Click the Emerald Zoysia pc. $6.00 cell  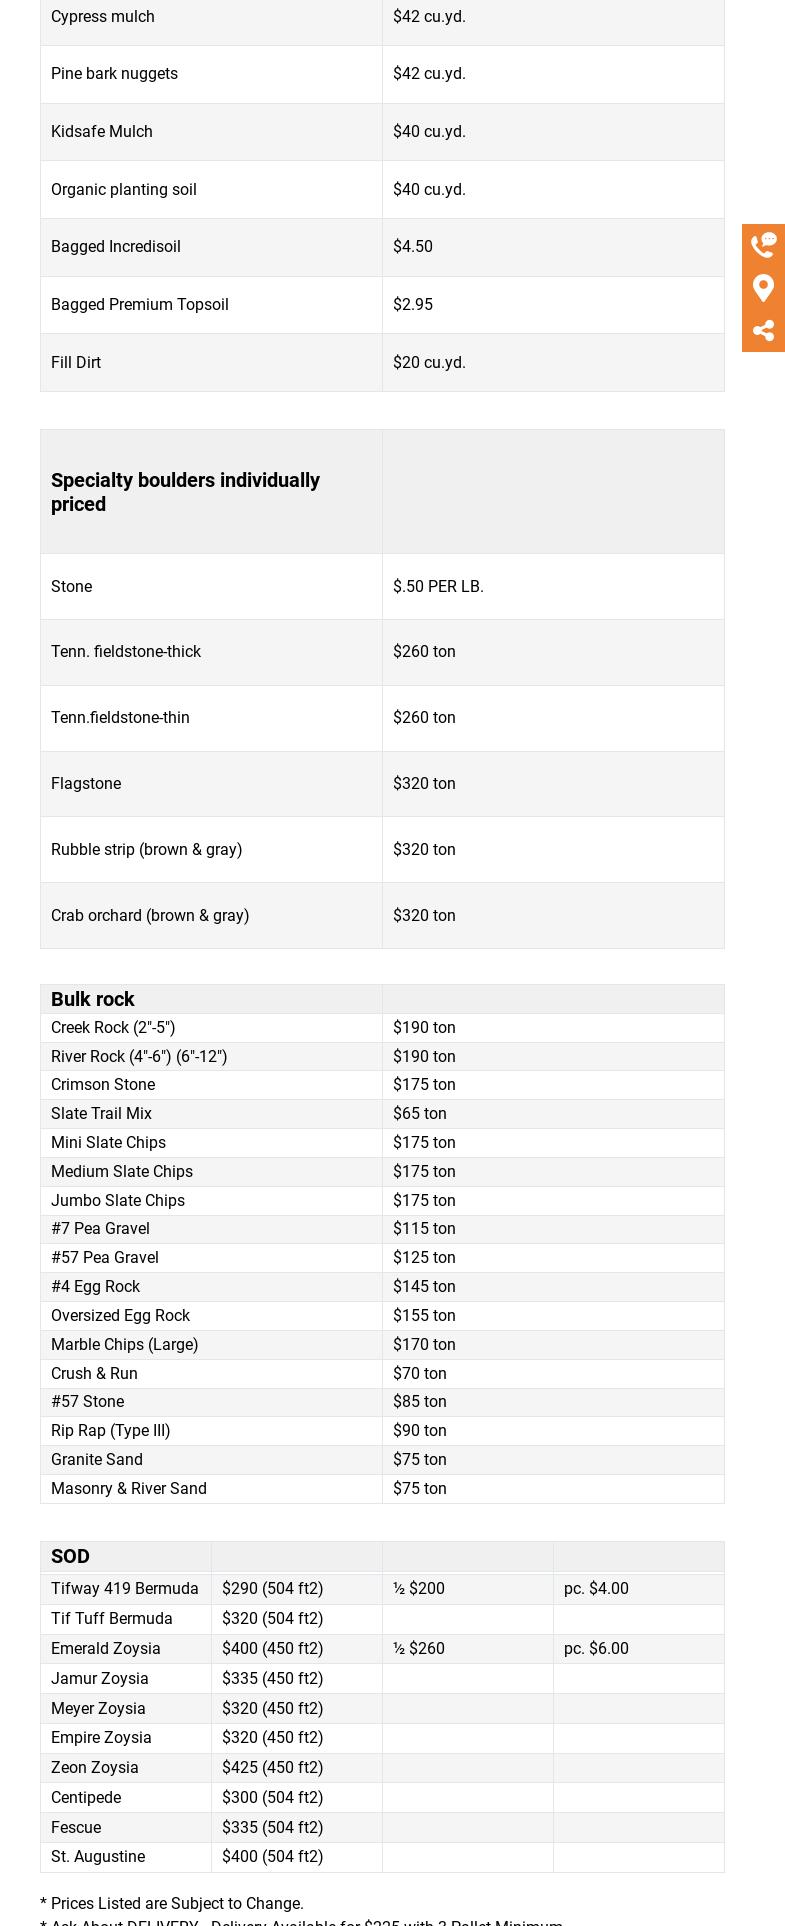click(x=596, y=1648)
